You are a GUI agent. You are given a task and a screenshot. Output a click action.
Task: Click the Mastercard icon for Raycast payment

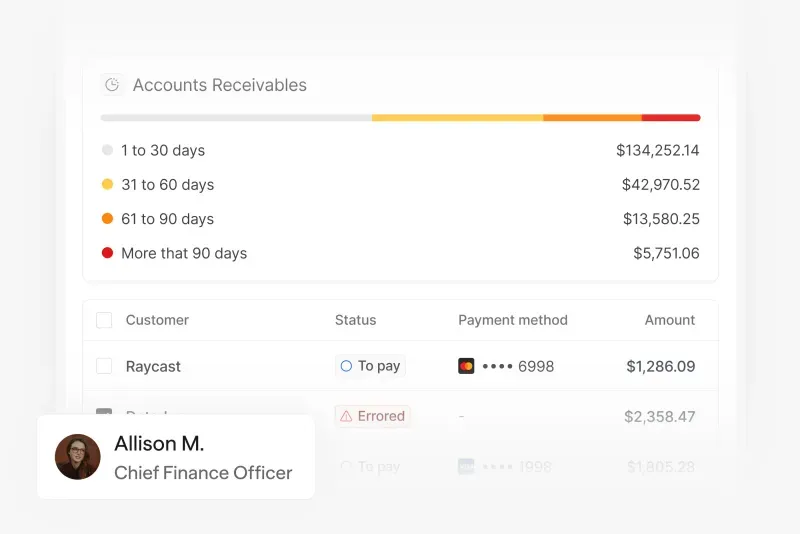click(x=466, y=366)
